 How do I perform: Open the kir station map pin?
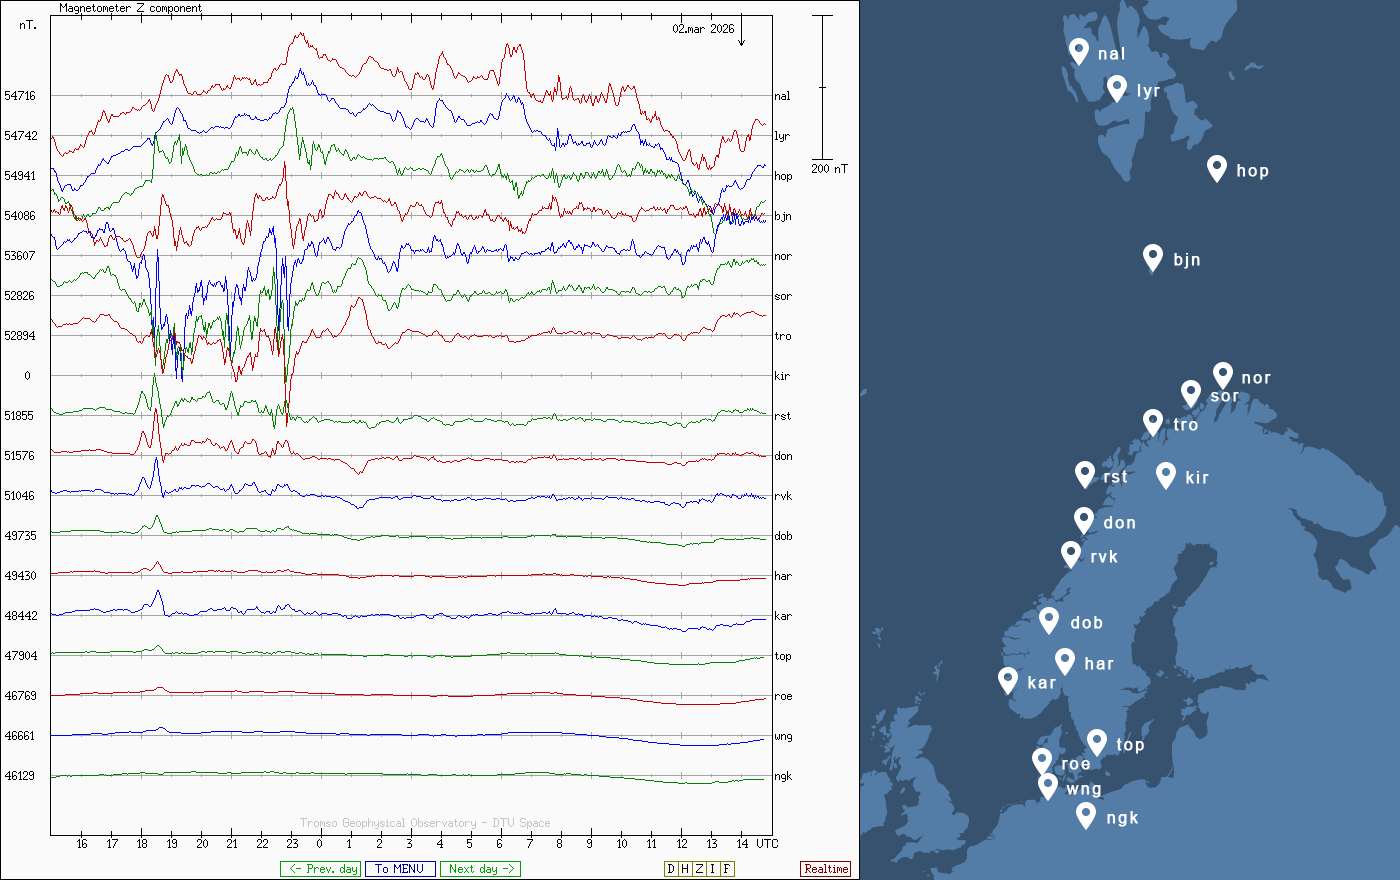point(1166,475)
